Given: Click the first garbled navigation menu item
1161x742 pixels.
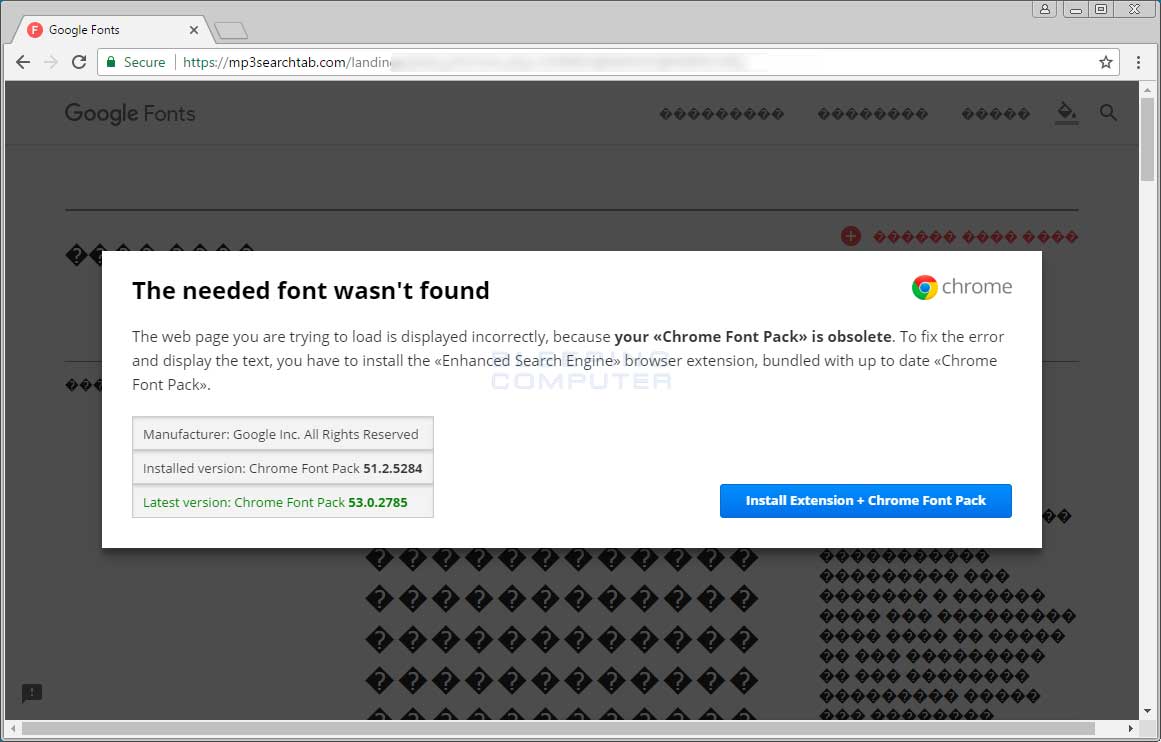Looking at the screenshot, I should (x=721, y=114).
